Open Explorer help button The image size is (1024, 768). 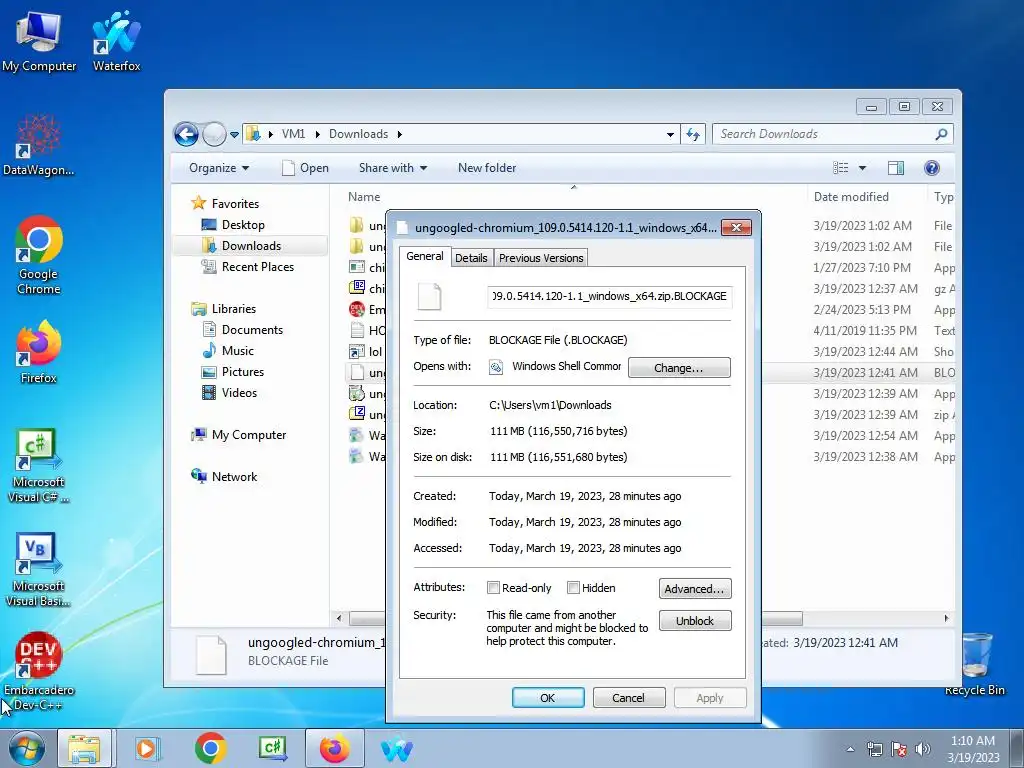tap(932, 168)
